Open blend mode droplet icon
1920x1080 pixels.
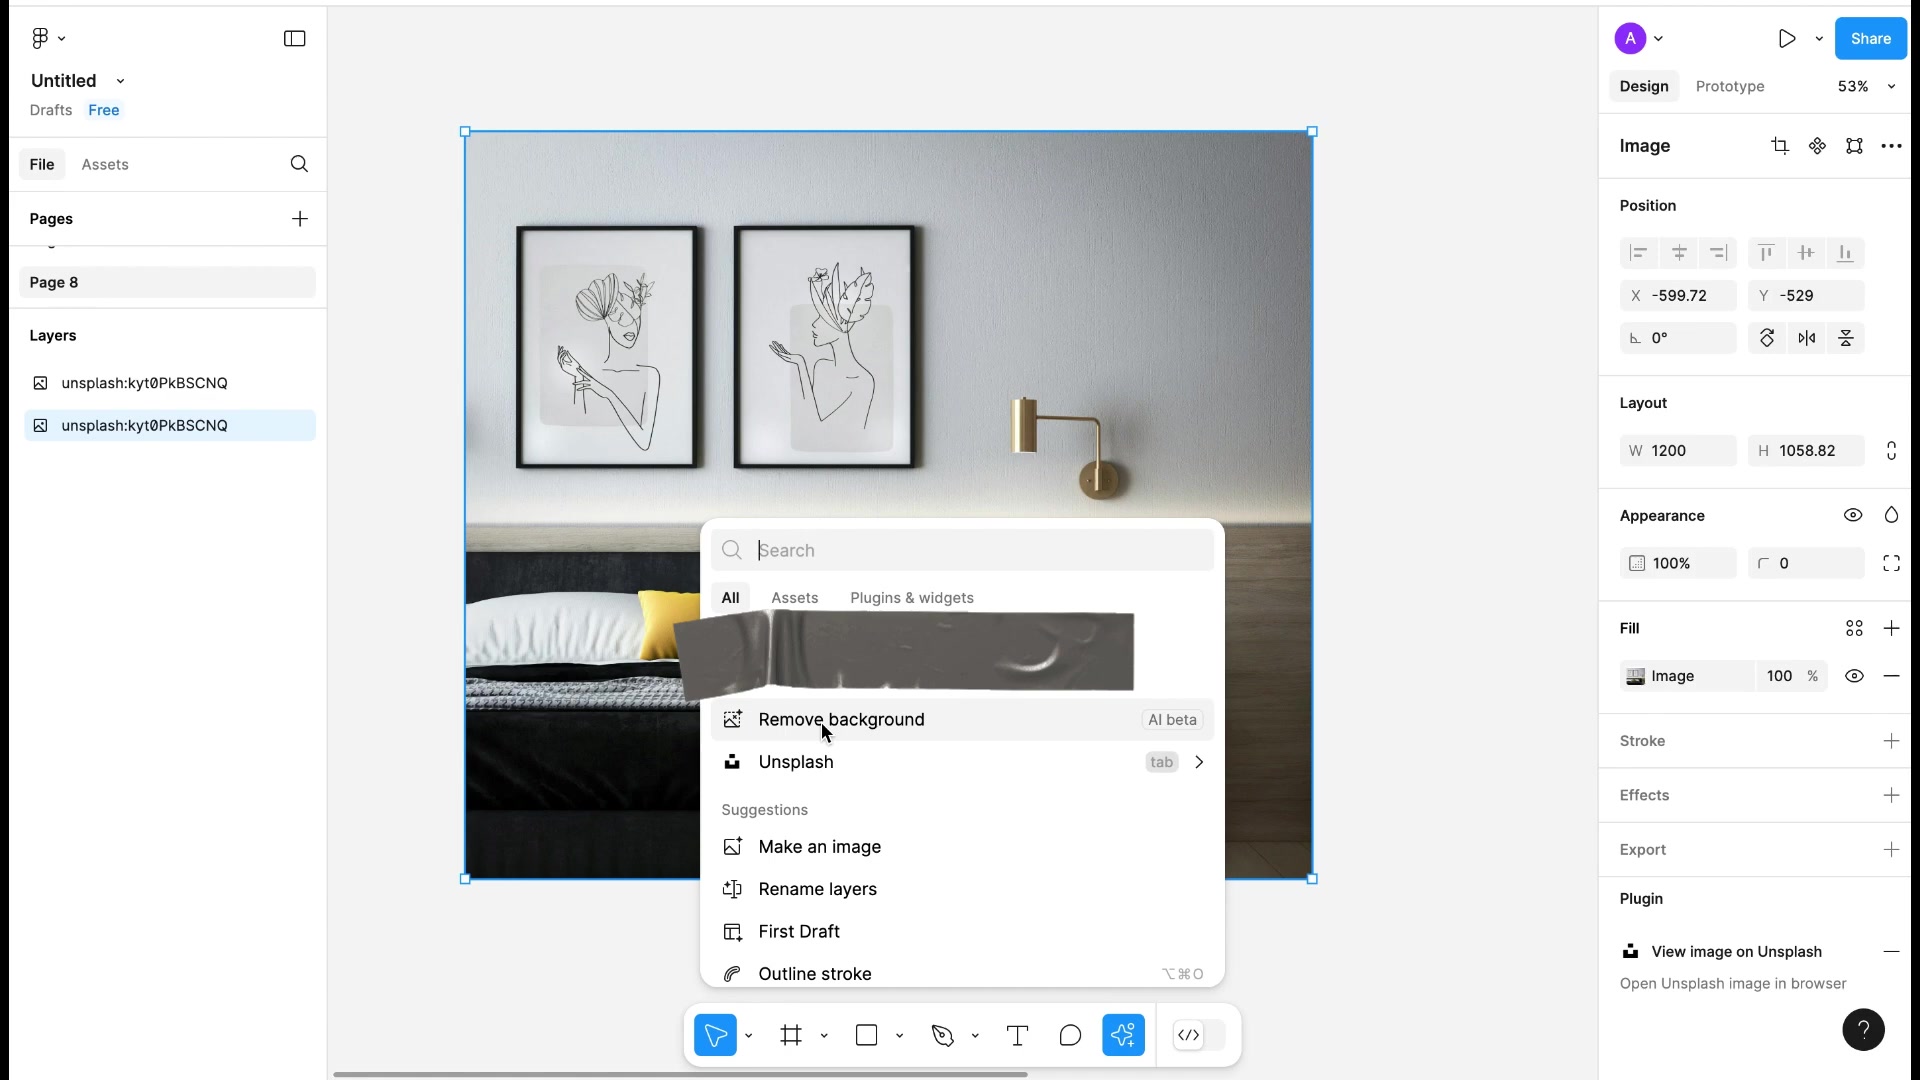tap(1891, 515)
